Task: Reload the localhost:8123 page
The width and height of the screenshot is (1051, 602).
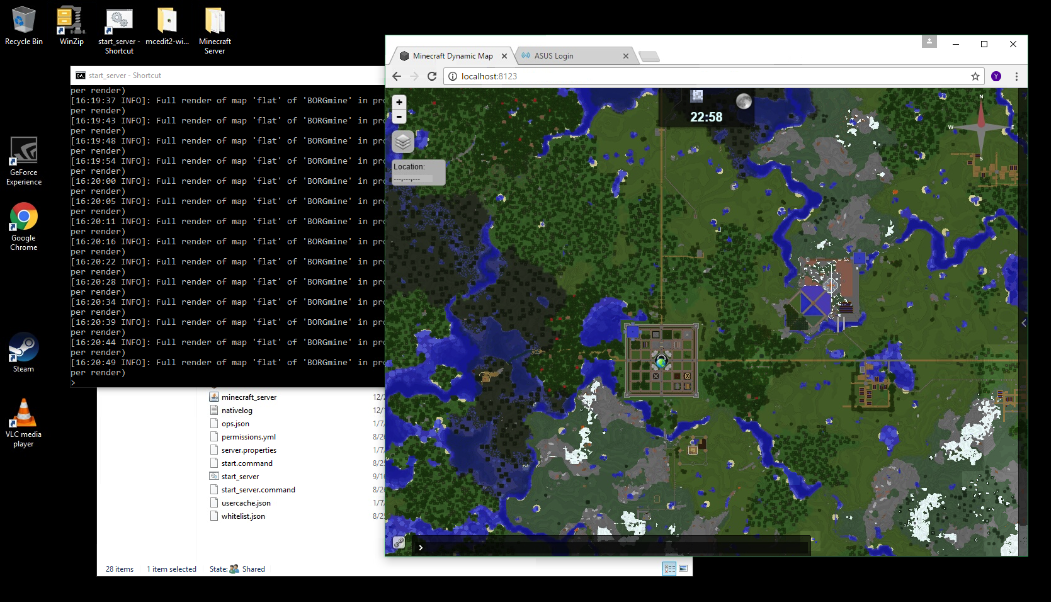Action: (x=432, y=76)
